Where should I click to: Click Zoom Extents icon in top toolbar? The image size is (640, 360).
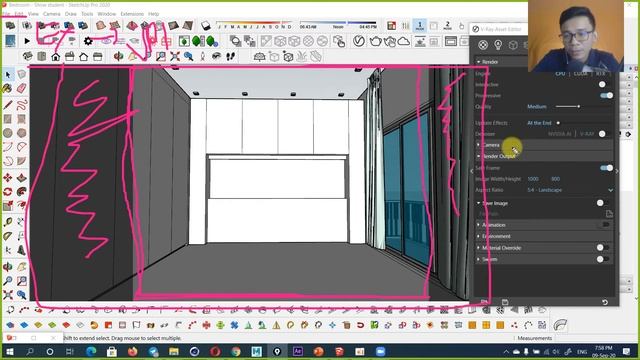pyautogui.click(x=175, y=56)
